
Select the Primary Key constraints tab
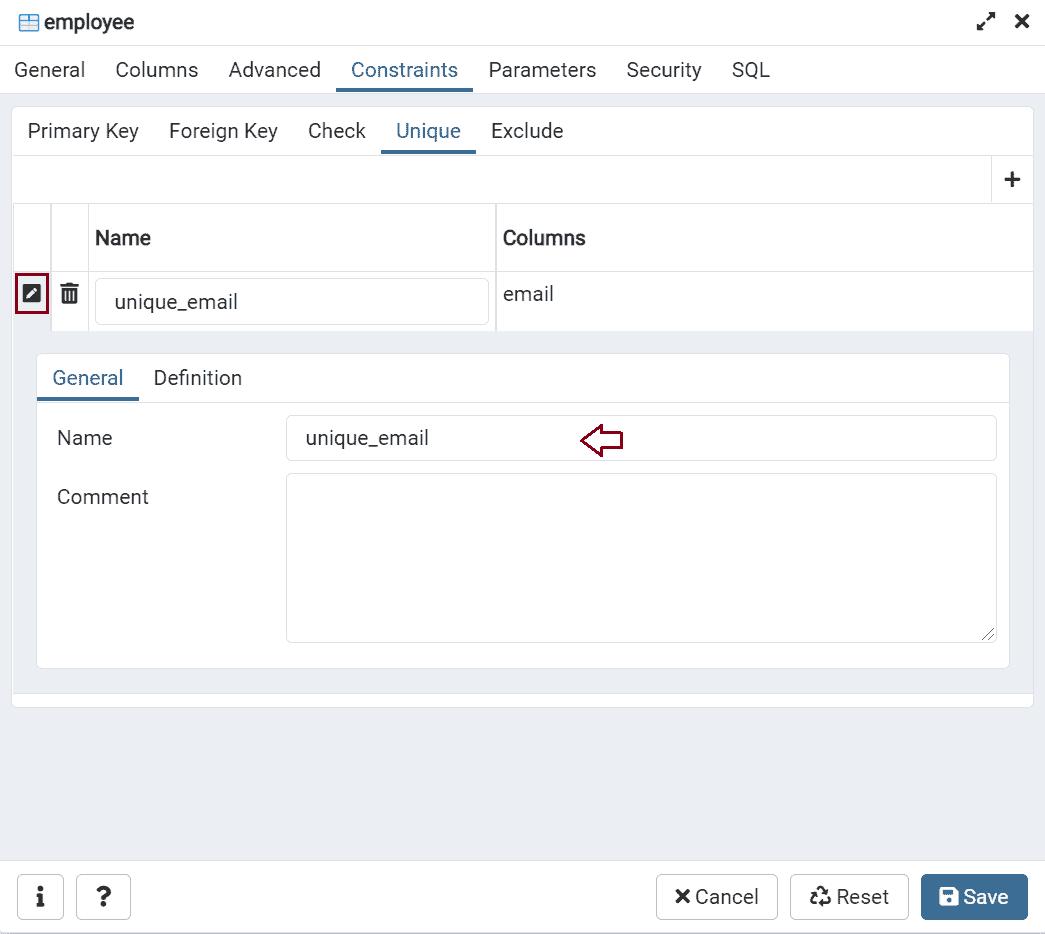coord(82,131)
